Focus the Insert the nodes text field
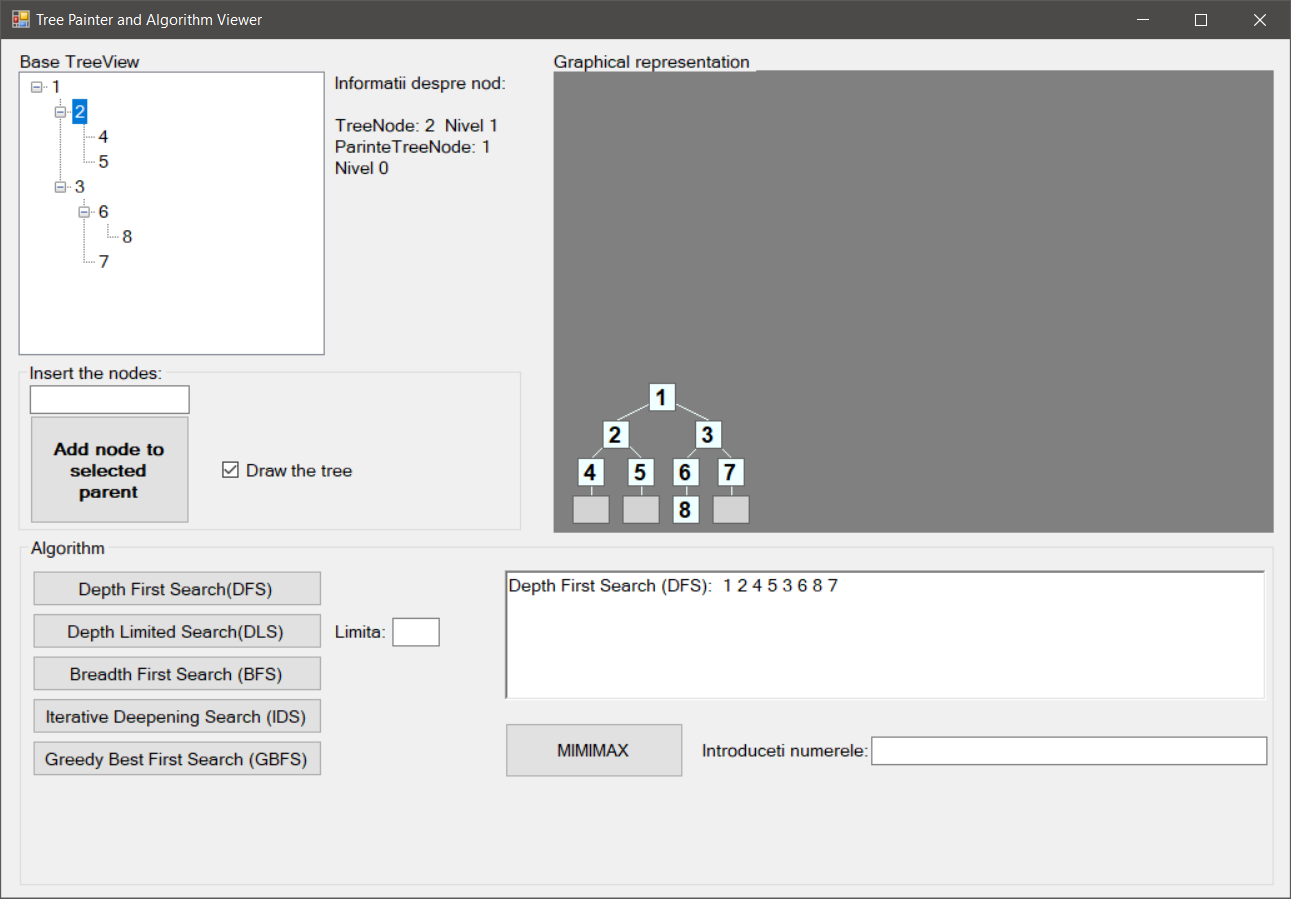This screenshot has width=1291, height=899. tap(109, 400)
